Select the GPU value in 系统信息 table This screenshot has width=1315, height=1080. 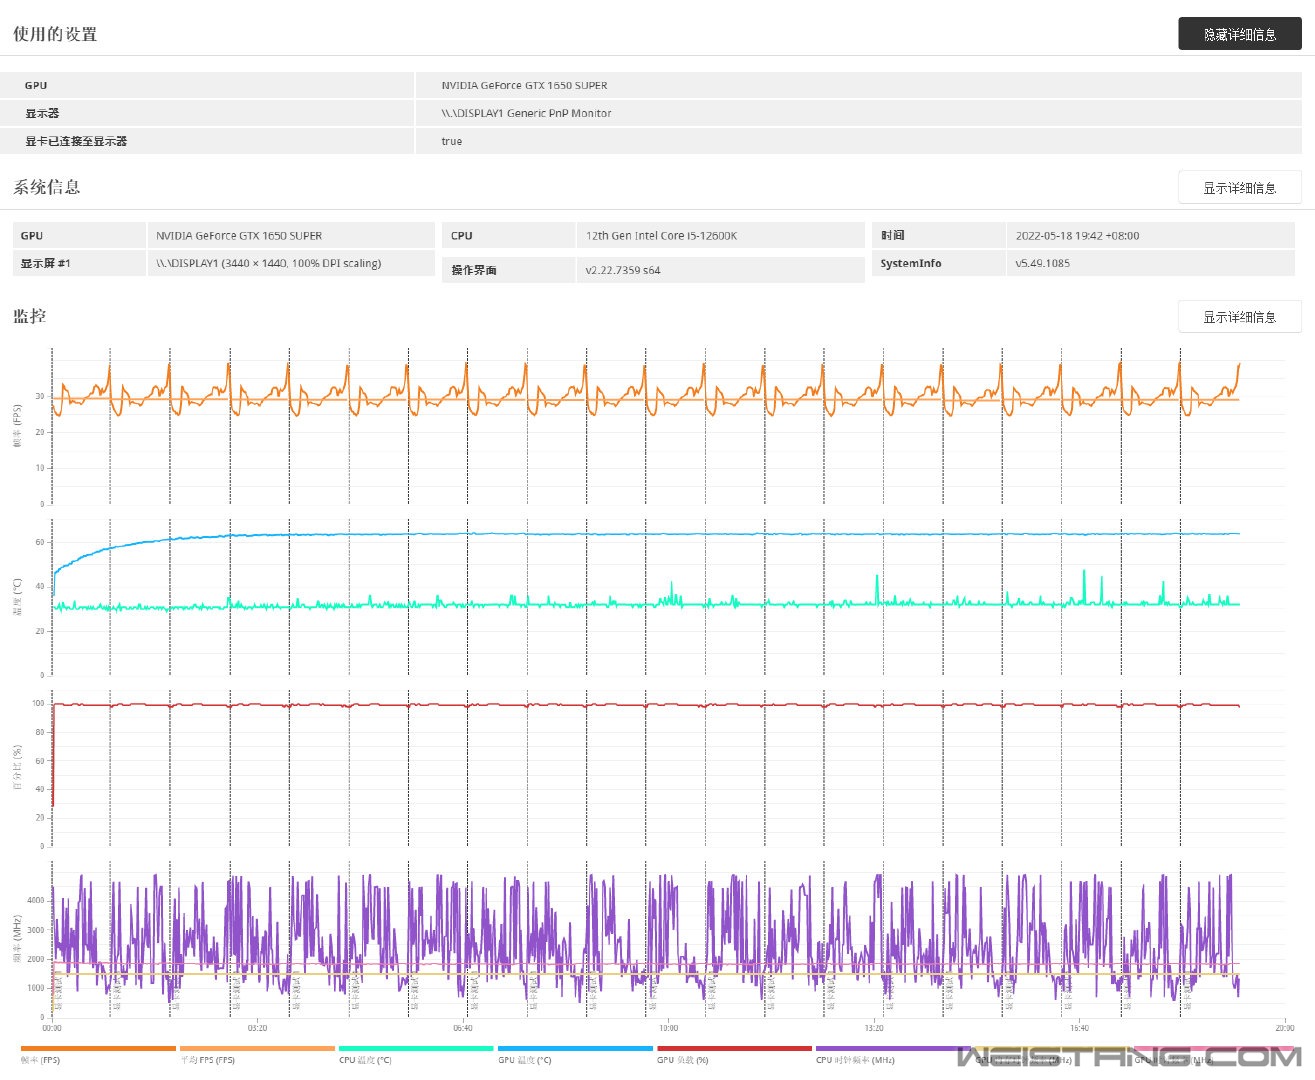(239, 236)
